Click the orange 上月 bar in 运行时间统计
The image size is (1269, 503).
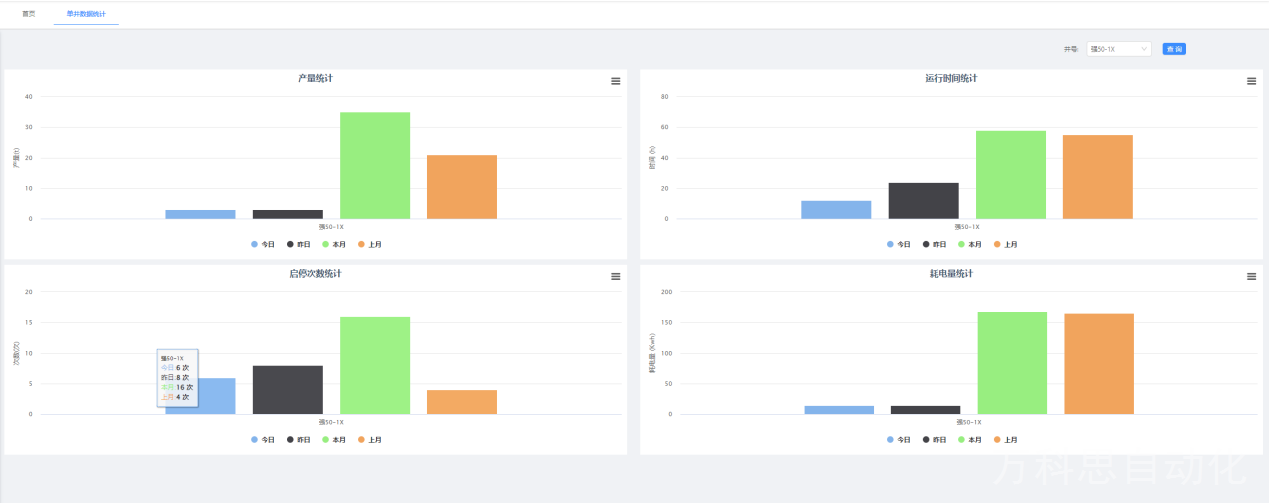(x=1098, y=177)
